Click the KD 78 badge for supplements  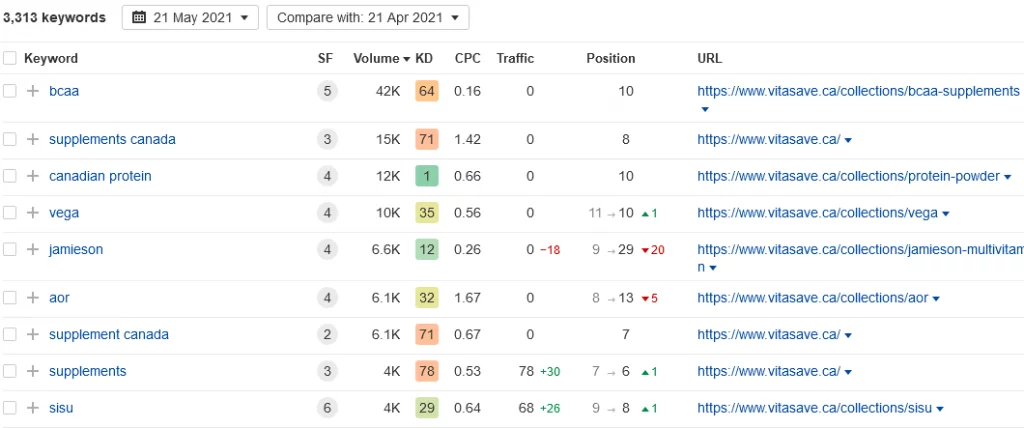pos(426,371)
